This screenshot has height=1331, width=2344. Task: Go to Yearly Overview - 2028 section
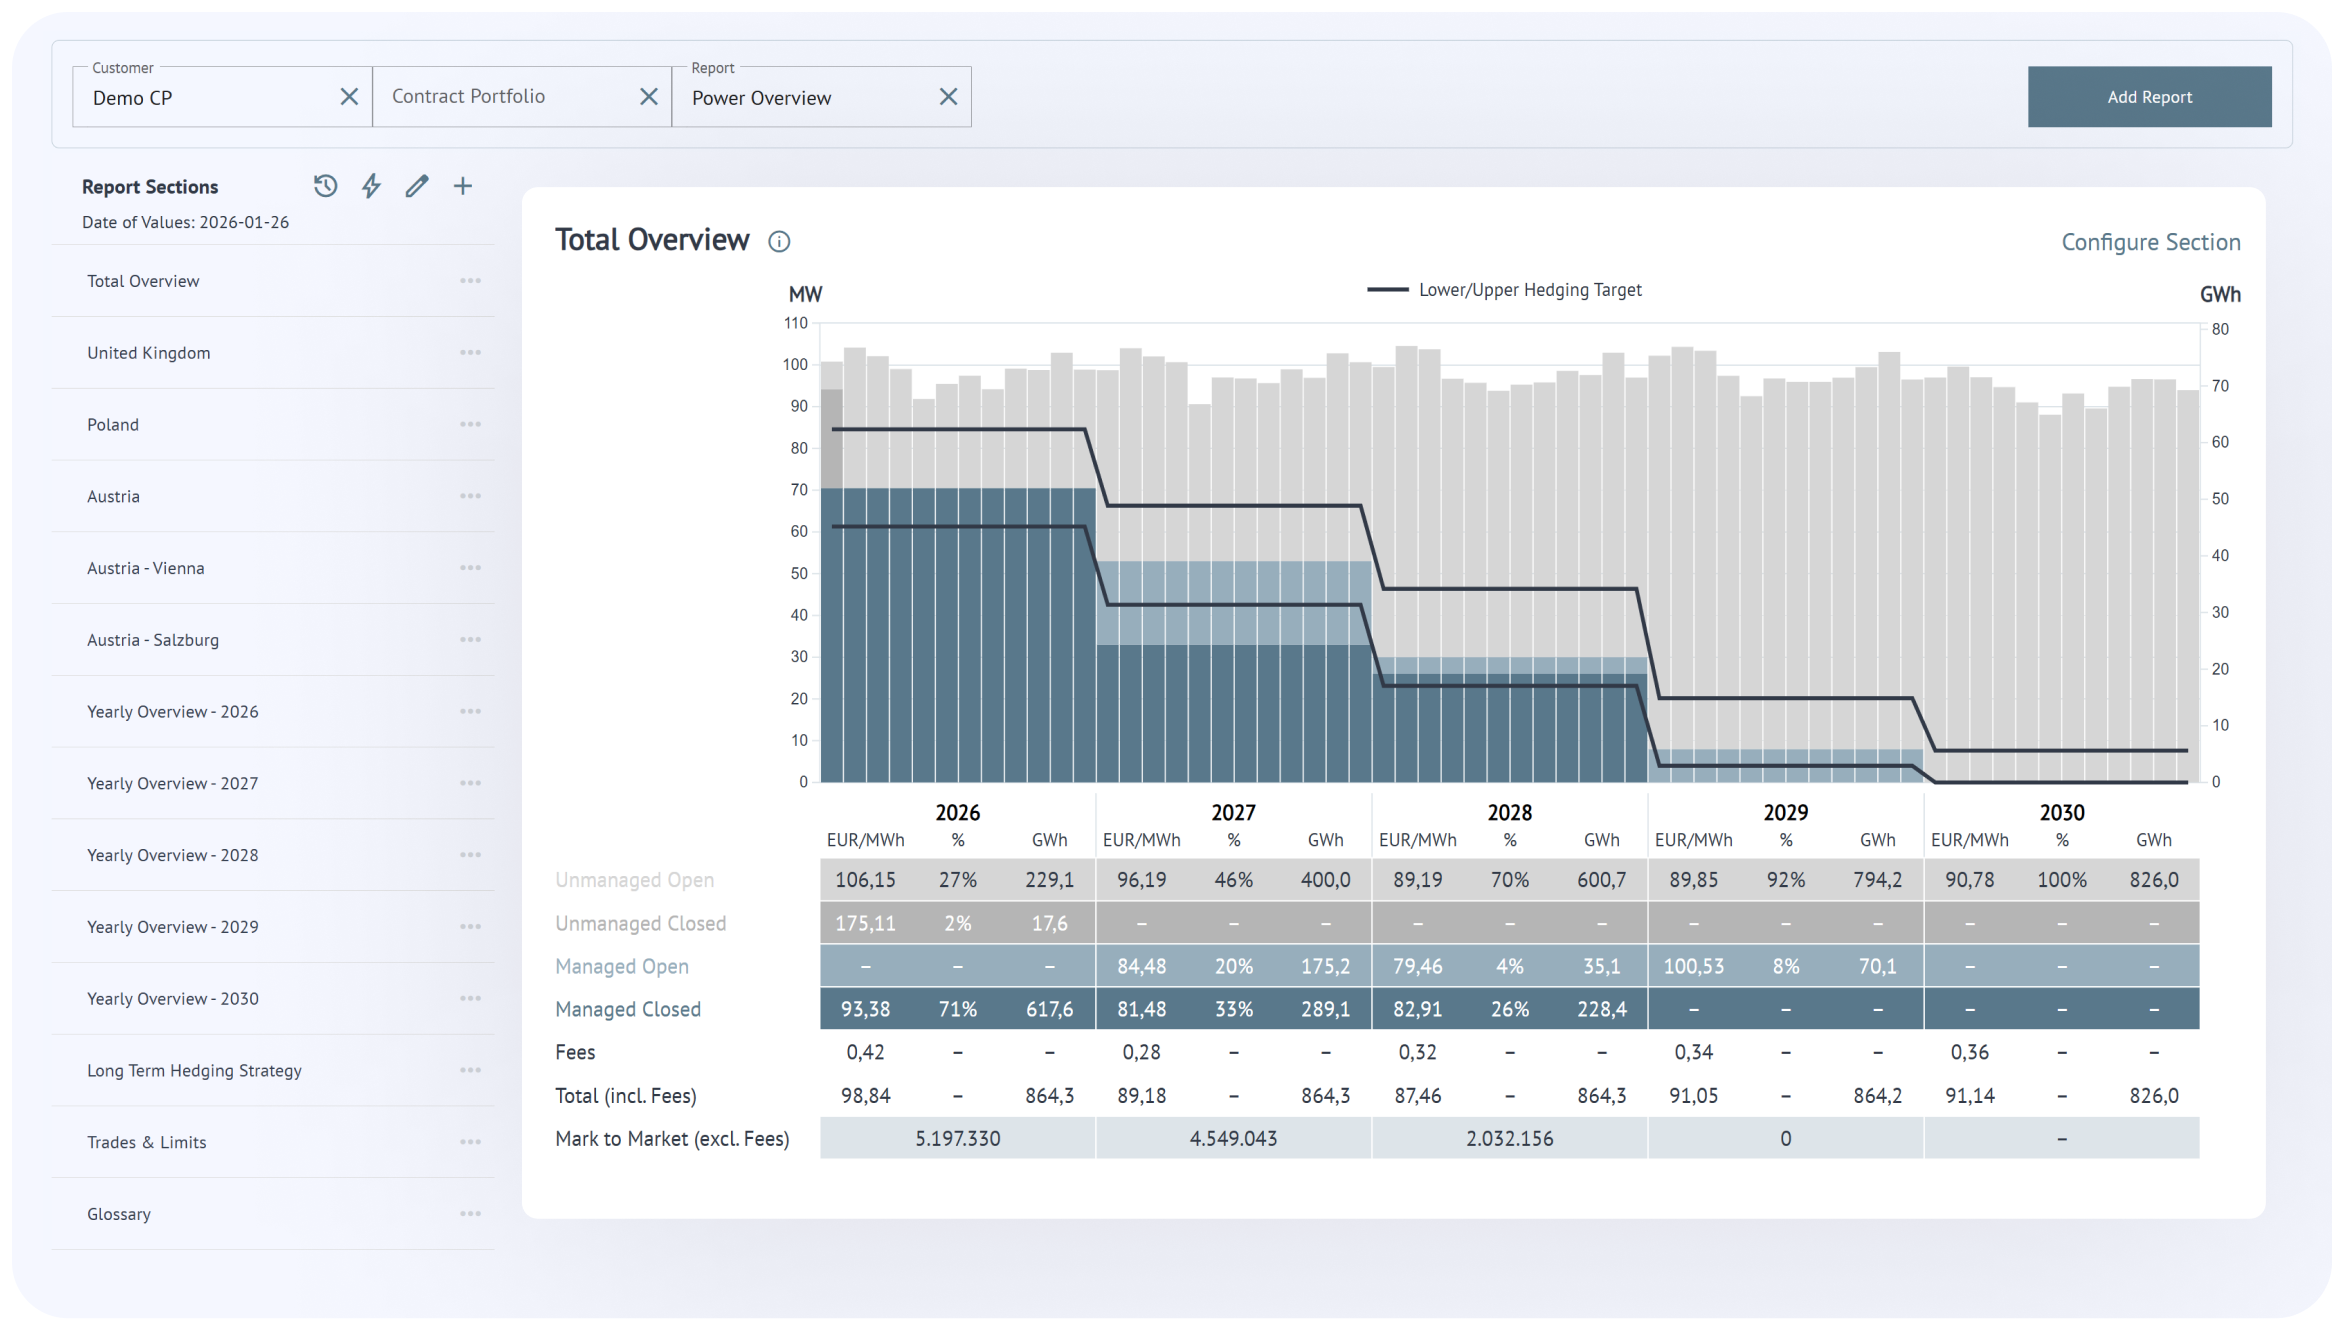click(x=172, y=856)
